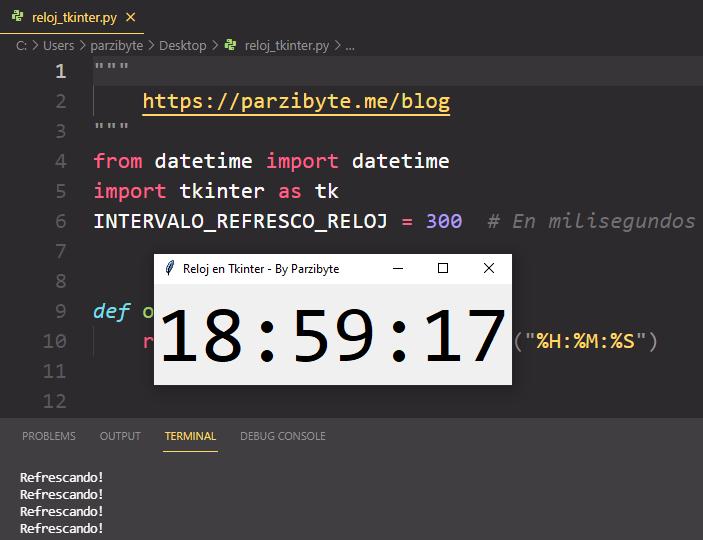Click line number 1 in gutter

tap(61, 71)
